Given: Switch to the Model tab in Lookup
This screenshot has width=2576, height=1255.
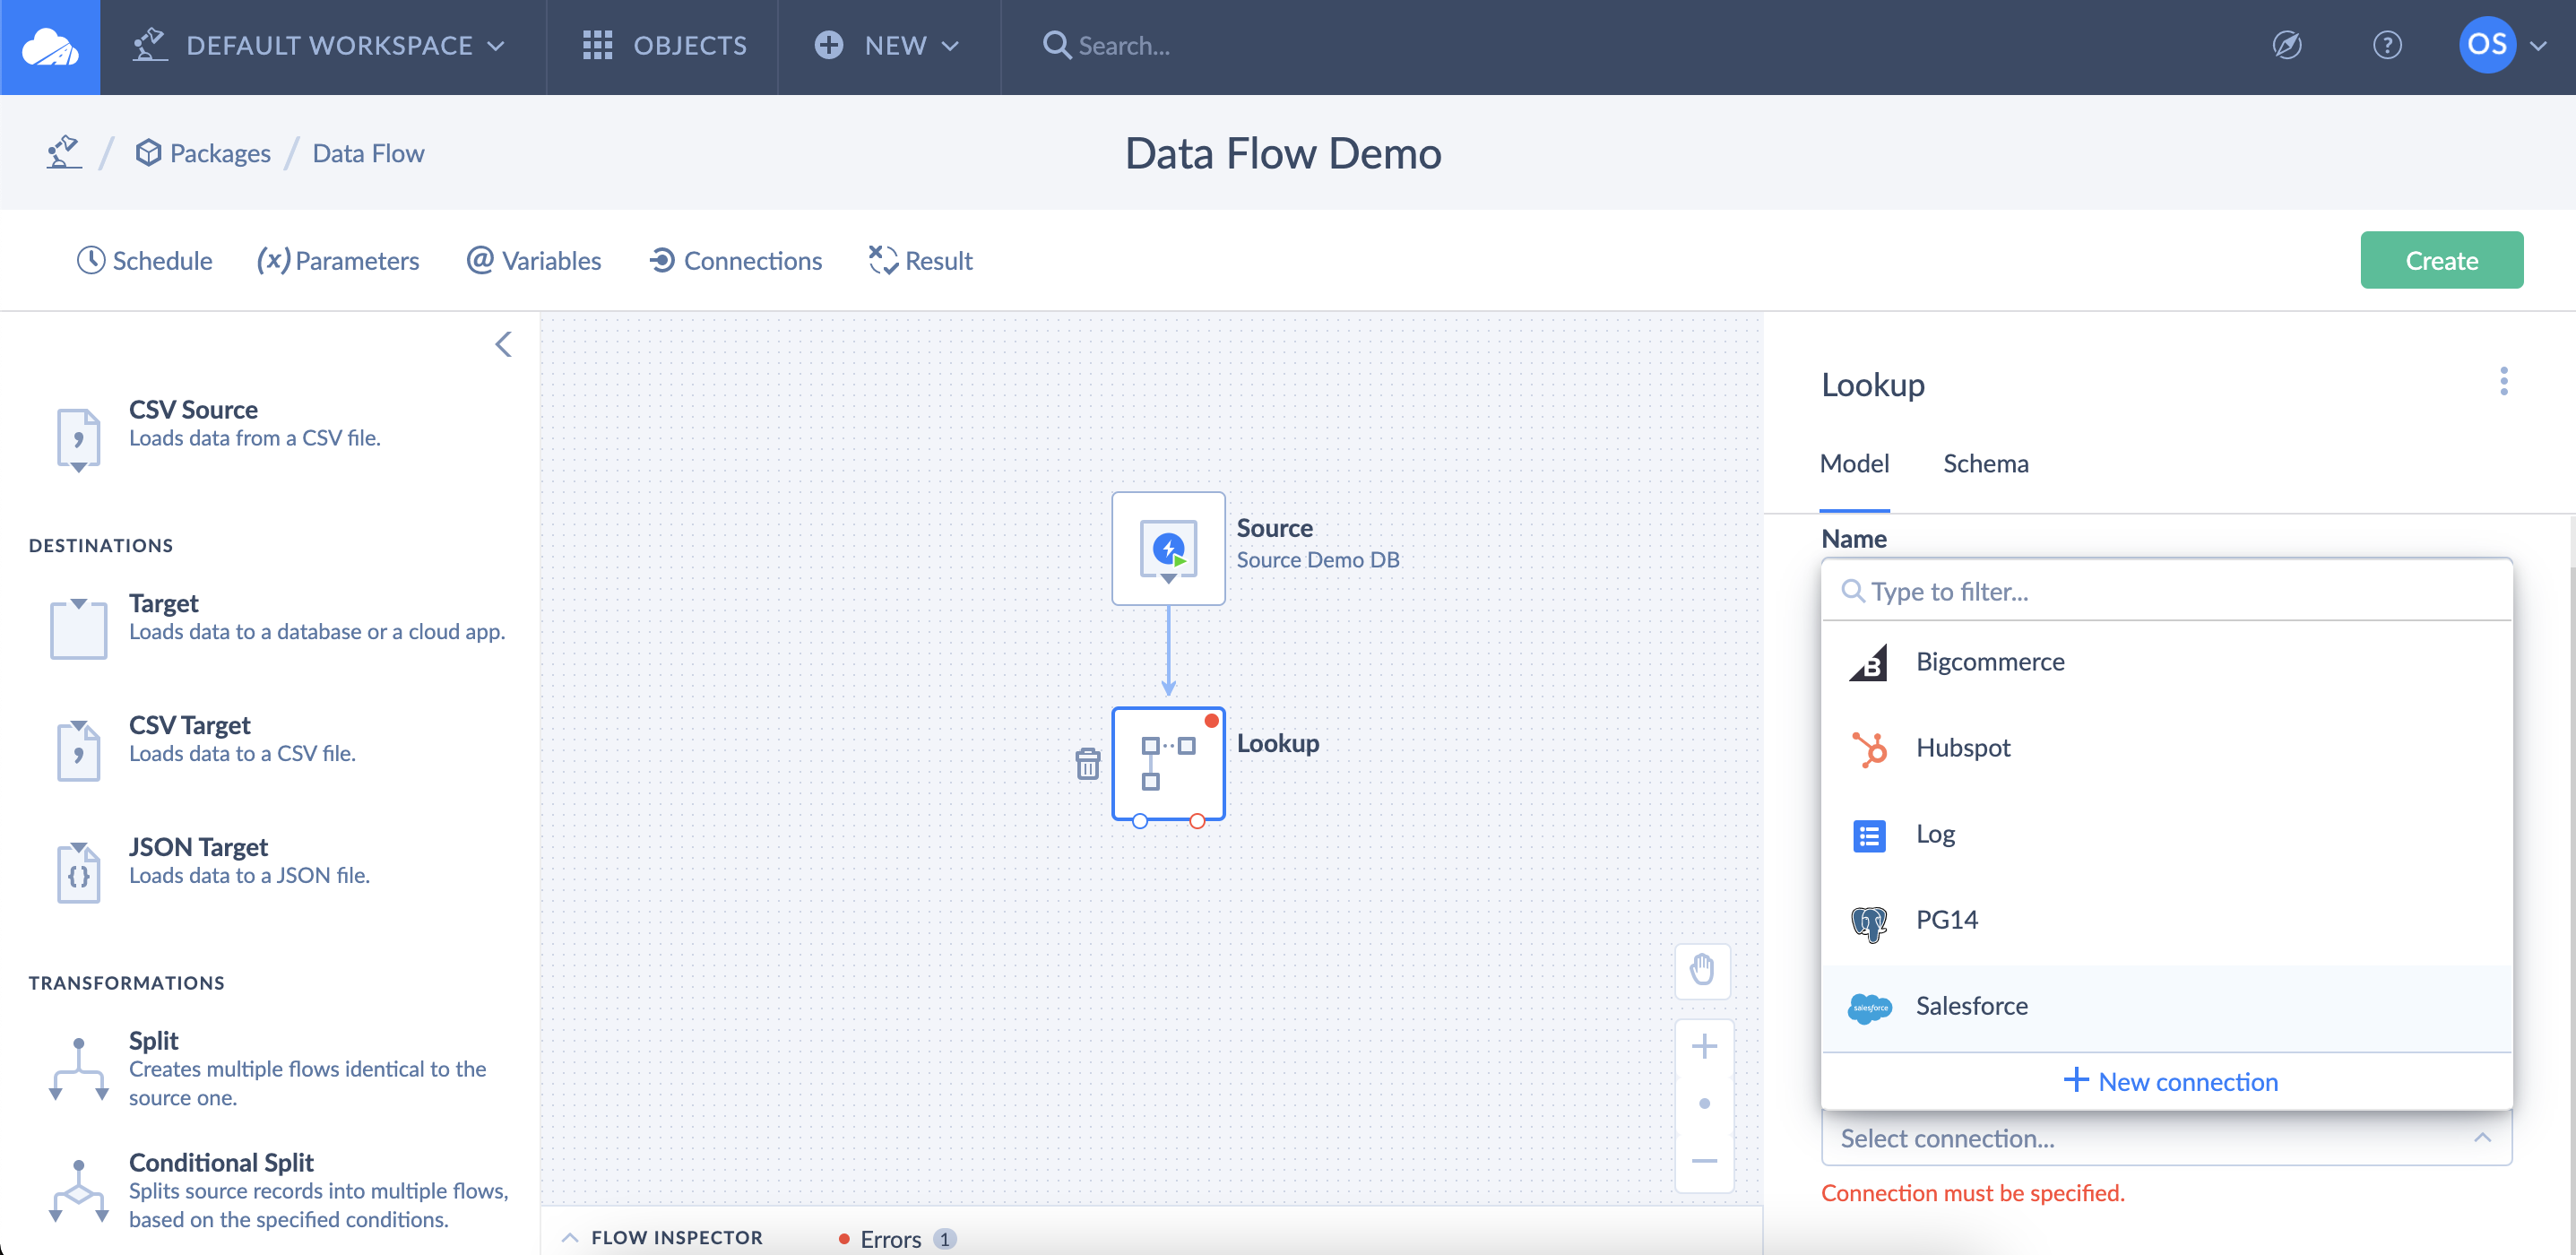Looking at the screenshot, I should tap(1854, 463).
